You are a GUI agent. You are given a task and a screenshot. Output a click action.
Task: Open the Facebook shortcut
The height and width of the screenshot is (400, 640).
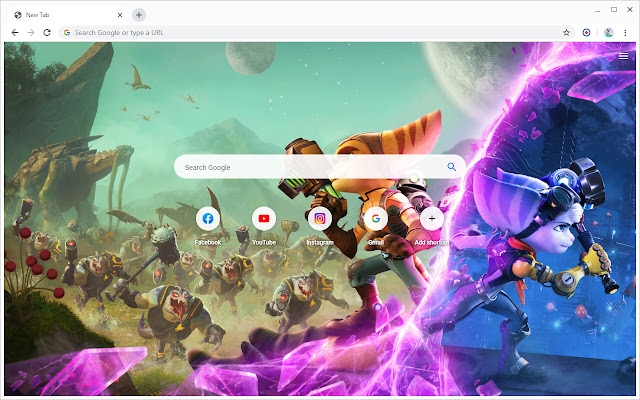pyautogui.click(x=208, y=219)
